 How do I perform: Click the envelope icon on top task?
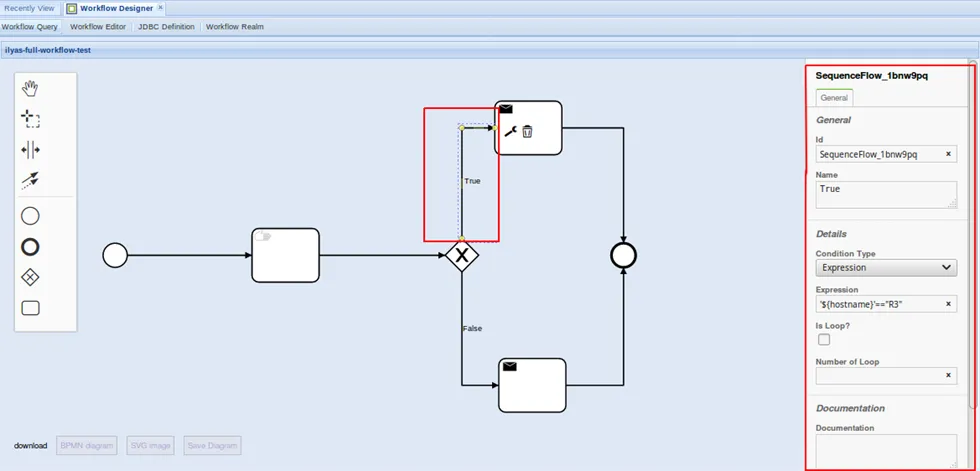click(x=506, y=109)
